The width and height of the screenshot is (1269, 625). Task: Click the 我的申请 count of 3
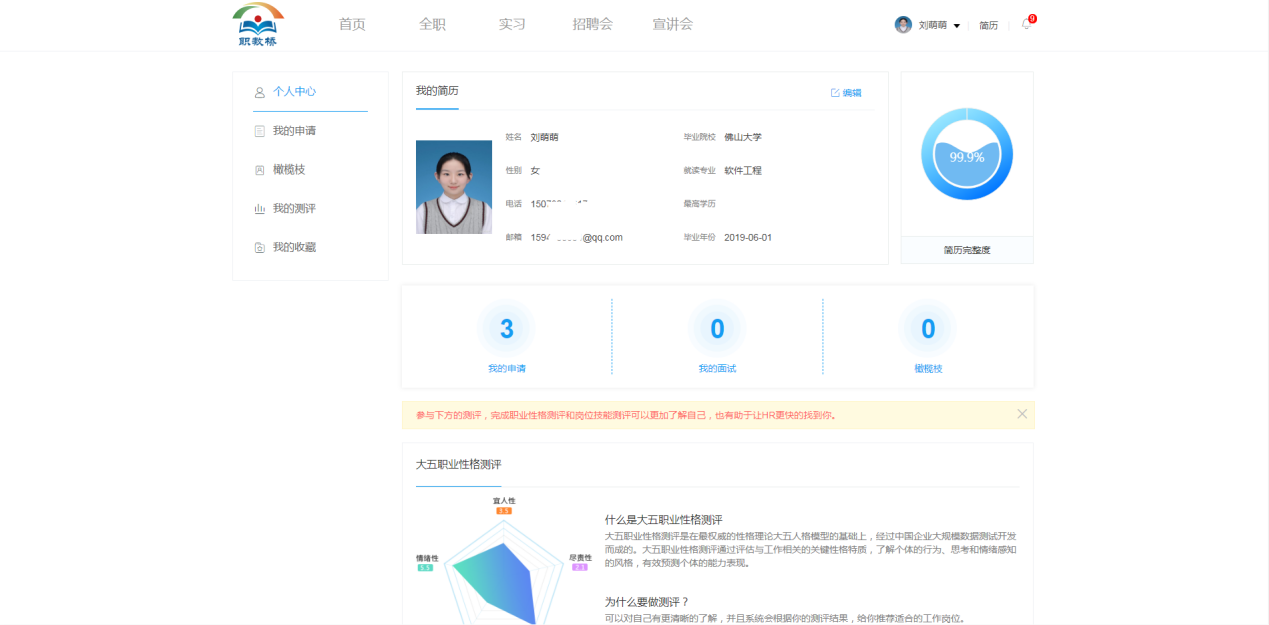(507, 329)
